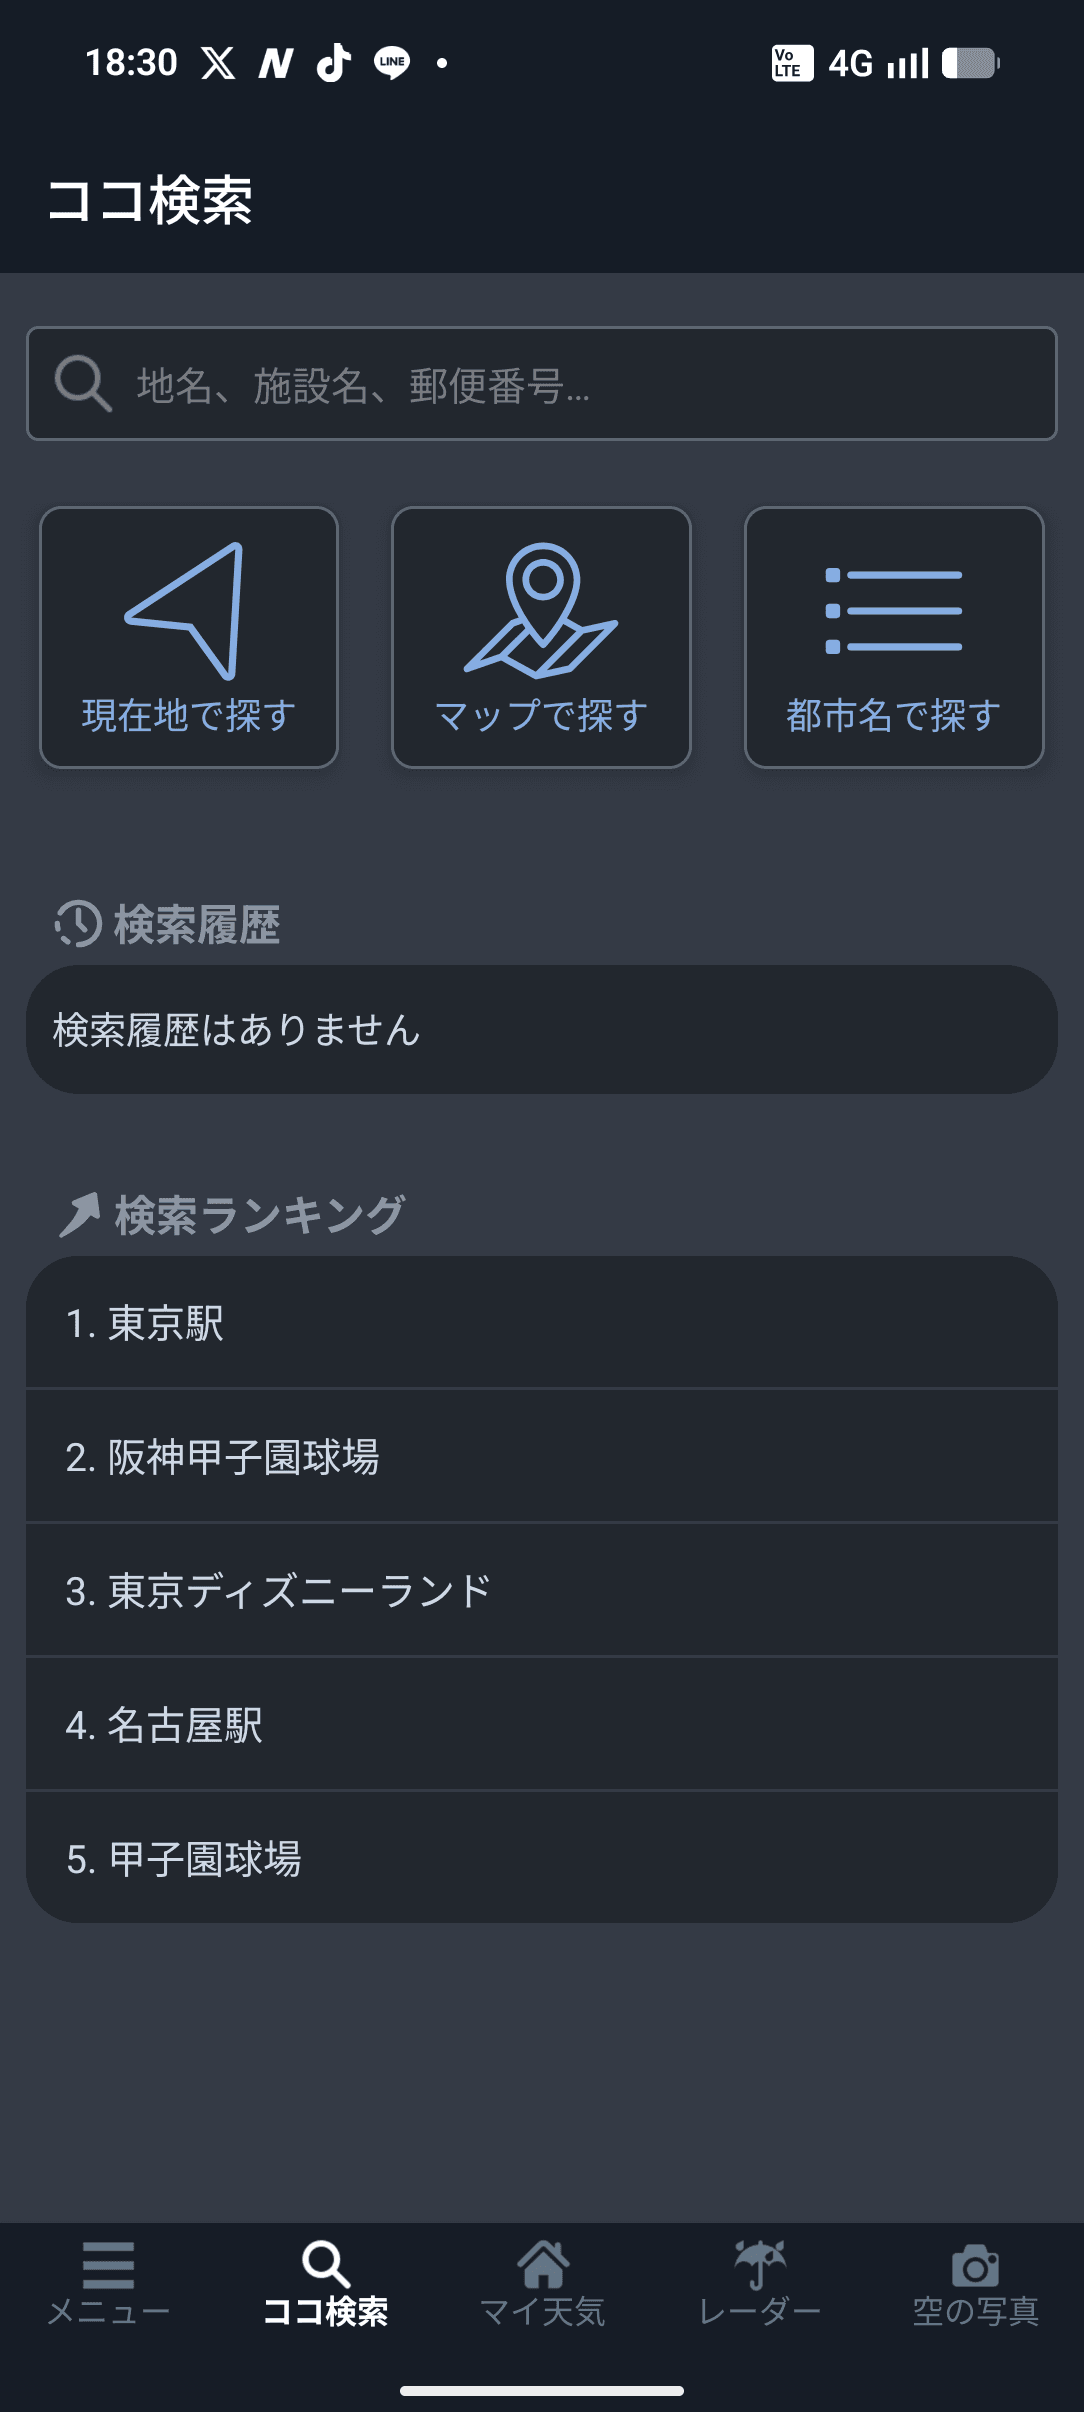Select the ココ検索 tab
Viewport: 1084px width, 2412px height.
click(x=325, y=2282)
